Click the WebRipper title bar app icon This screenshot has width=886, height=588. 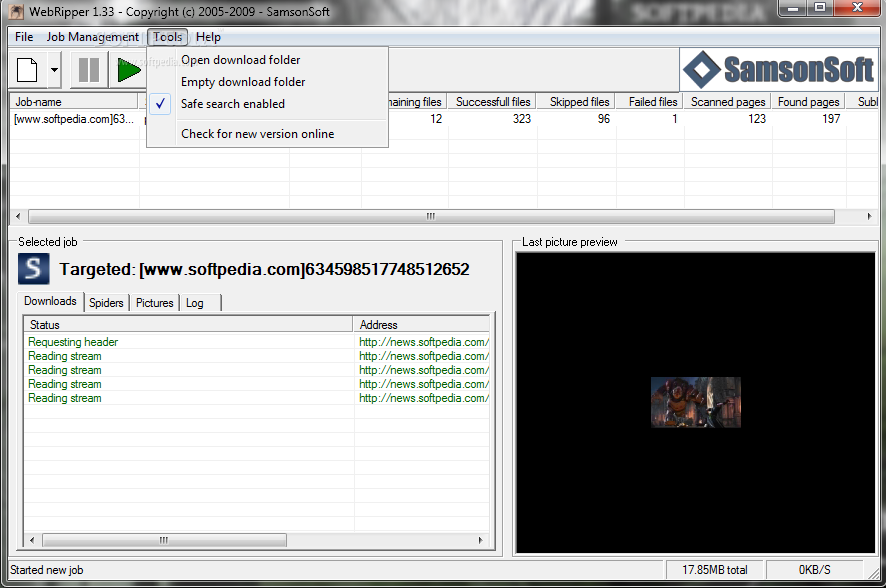coord(16,11)
